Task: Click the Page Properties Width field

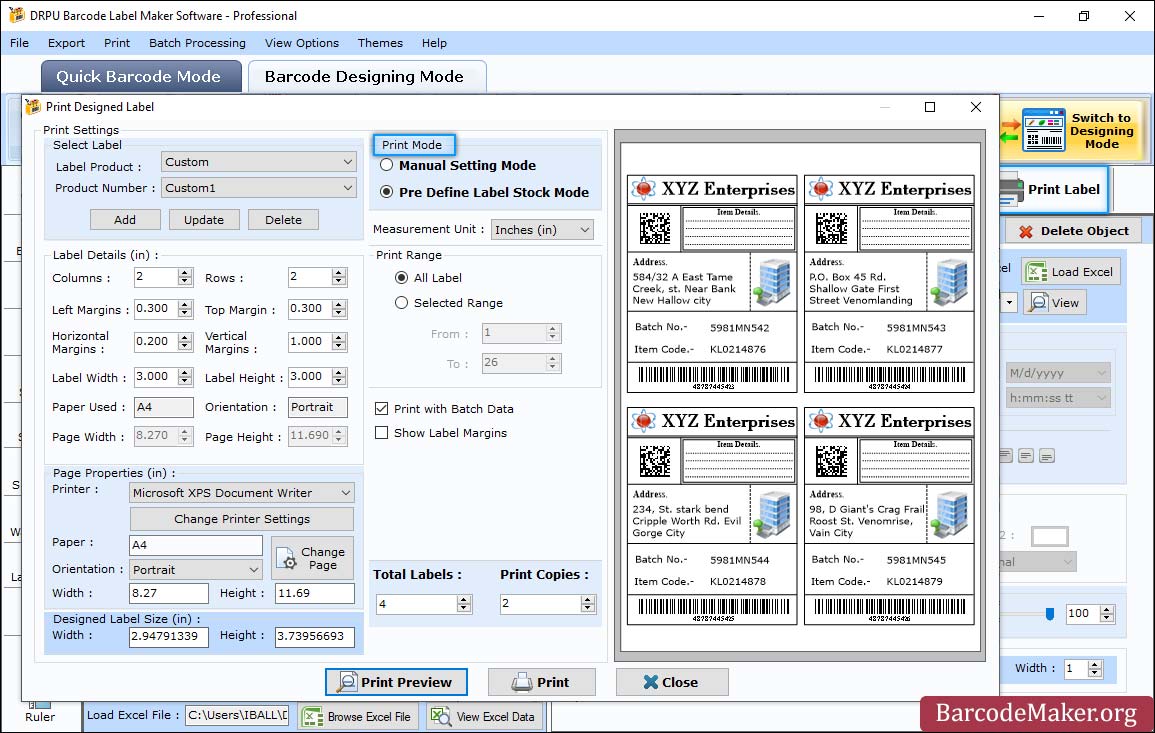Action: tap(169, 593)
